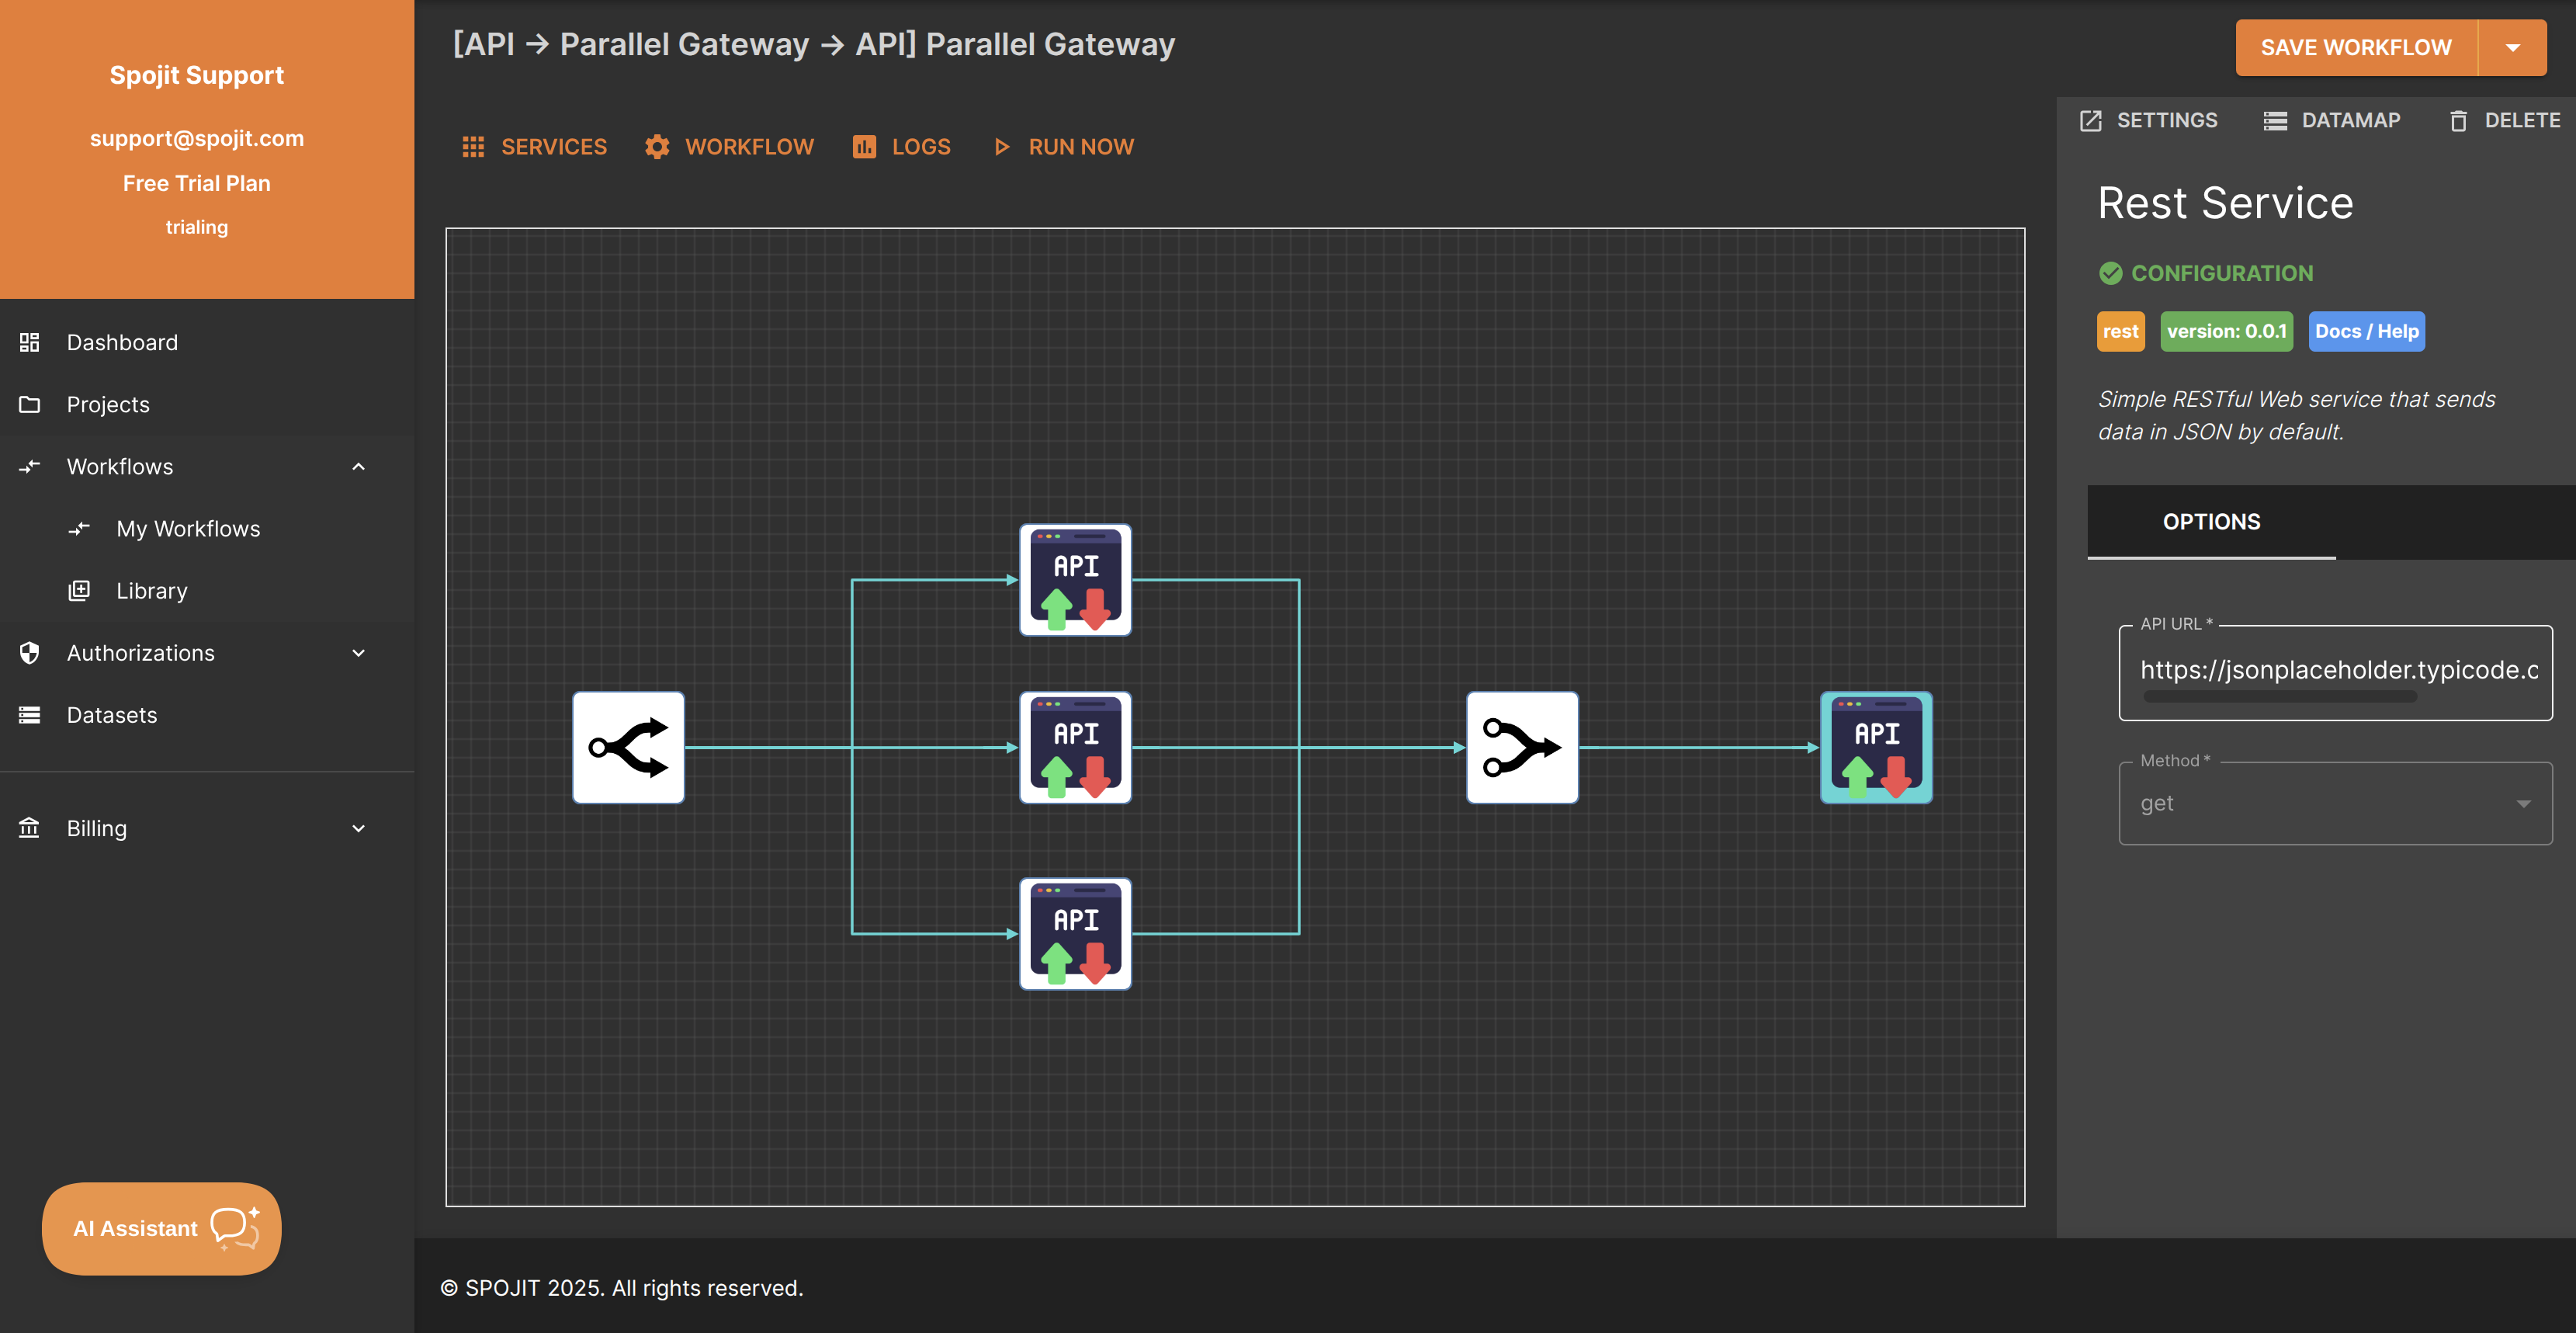2576x1333 pixels.
Task: Go to Dashboard
Action: point(207,342)
